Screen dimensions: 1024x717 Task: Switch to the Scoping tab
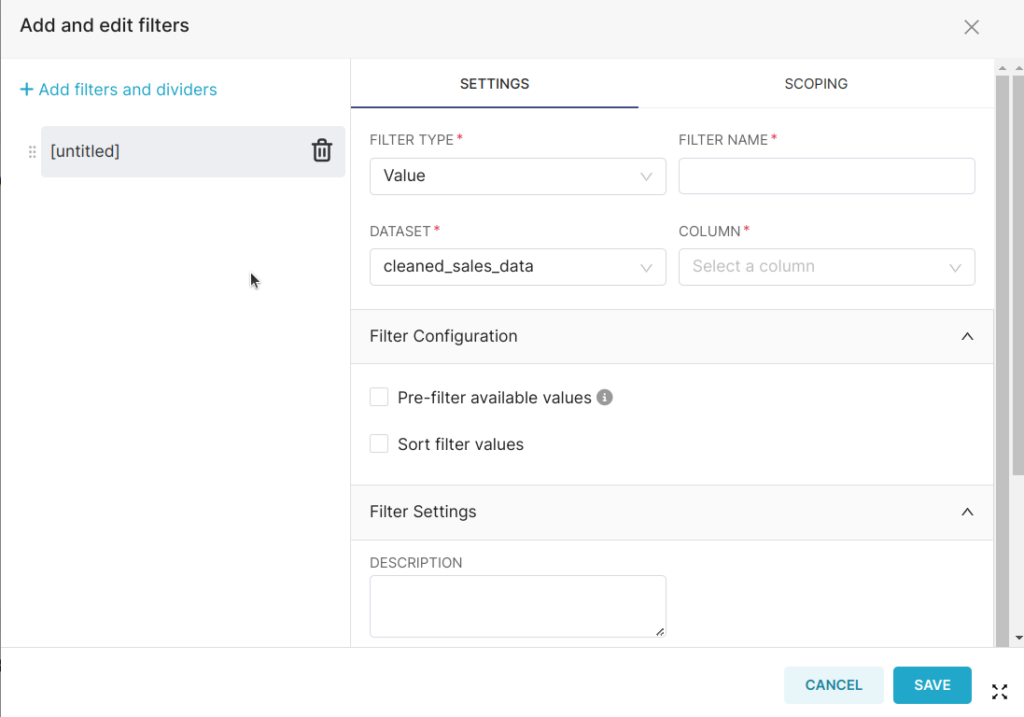click(816, 84)
